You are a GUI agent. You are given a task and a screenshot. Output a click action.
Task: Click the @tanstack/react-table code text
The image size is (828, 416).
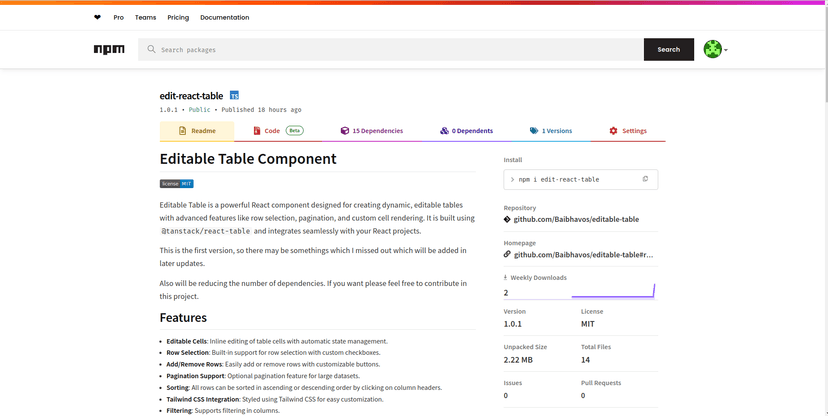point(206,231)
